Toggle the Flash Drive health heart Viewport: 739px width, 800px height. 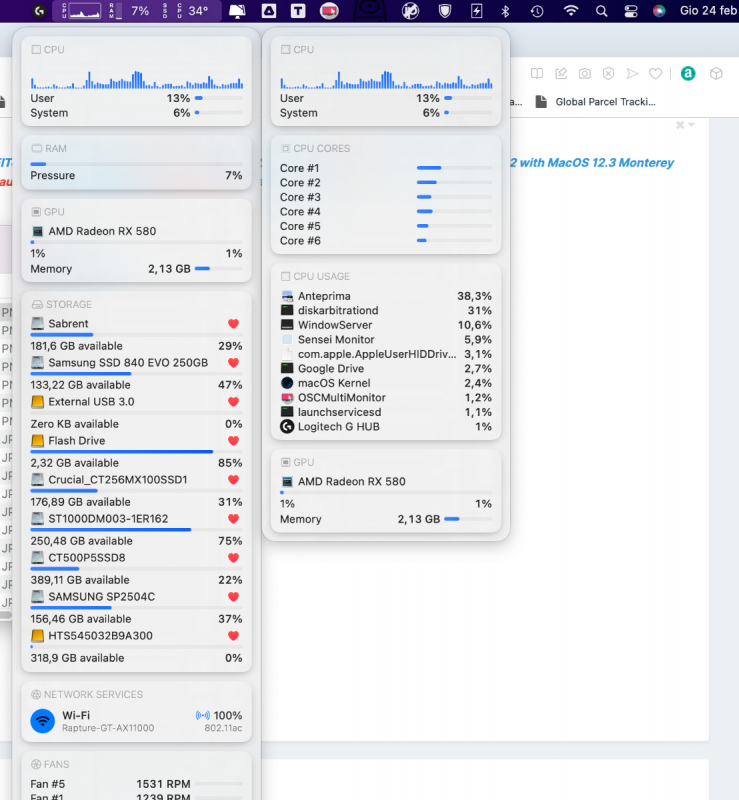[x=233, y=441]
